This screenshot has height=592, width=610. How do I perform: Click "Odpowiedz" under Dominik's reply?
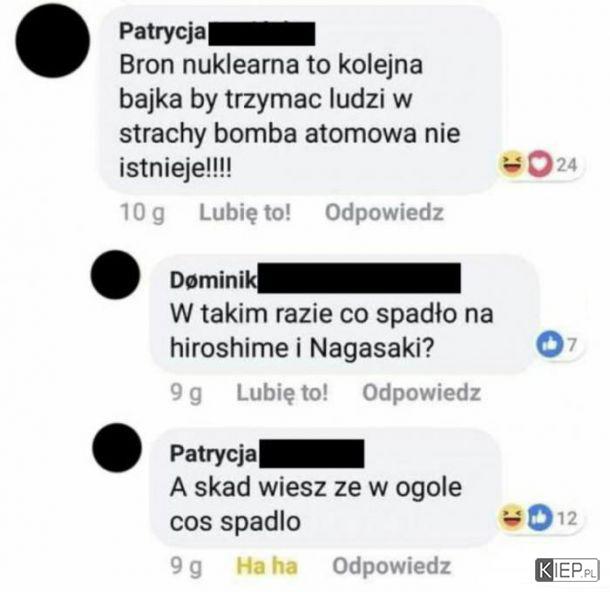[422, 392]
